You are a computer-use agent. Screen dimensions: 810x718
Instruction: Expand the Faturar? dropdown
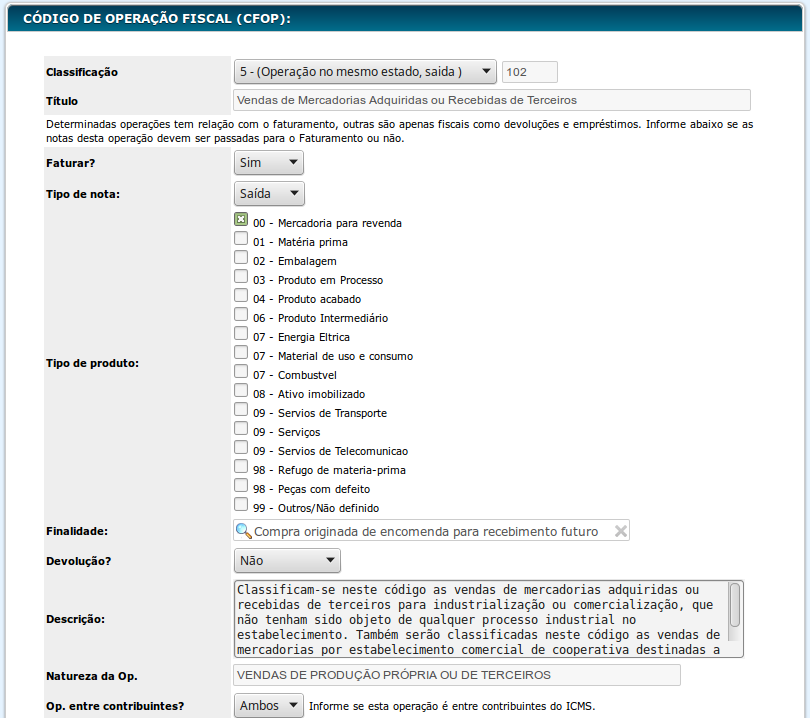(x=269, y=162)
